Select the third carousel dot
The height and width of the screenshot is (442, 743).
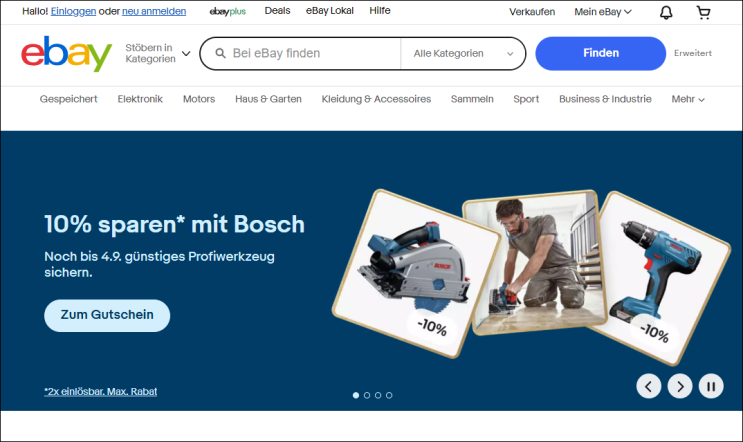pyautogui.click(x=378, y=395)
